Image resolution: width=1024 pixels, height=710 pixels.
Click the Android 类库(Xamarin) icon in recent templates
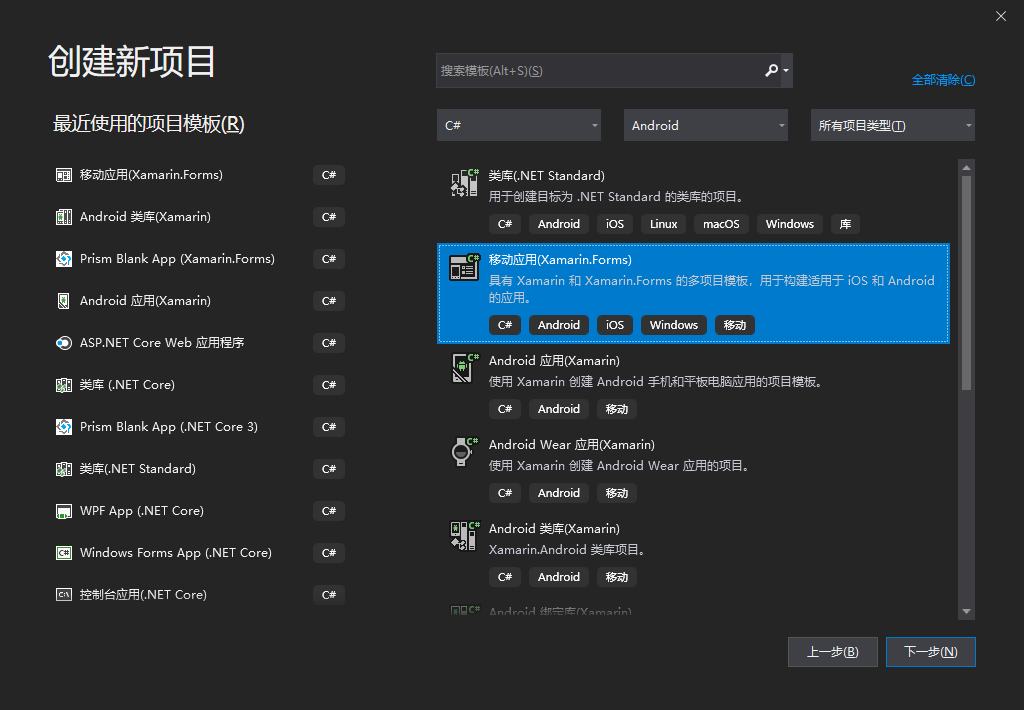tap(63, 217)
